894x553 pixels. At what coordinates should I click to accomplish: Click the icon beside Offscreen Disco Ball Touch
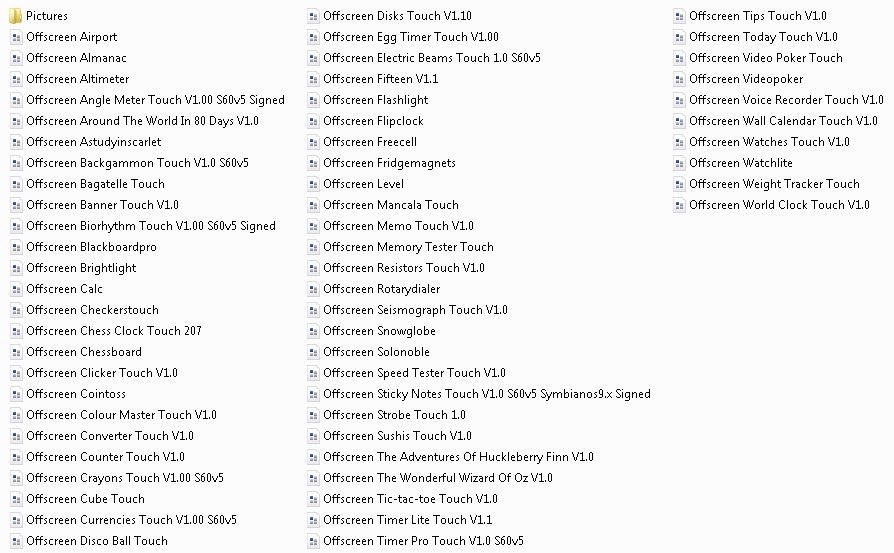pos(16,541)
